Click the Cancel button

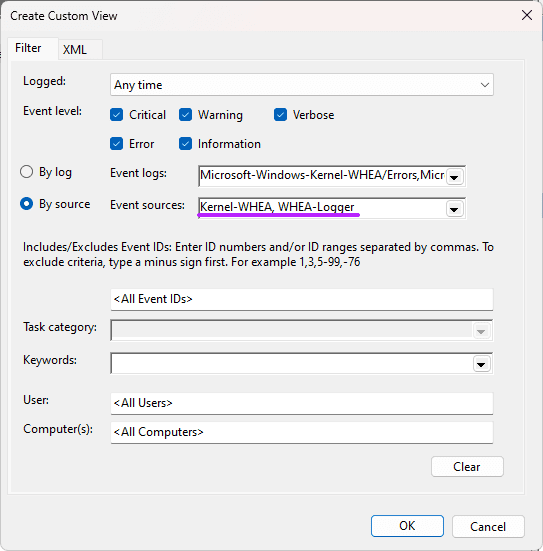(488, 526)
